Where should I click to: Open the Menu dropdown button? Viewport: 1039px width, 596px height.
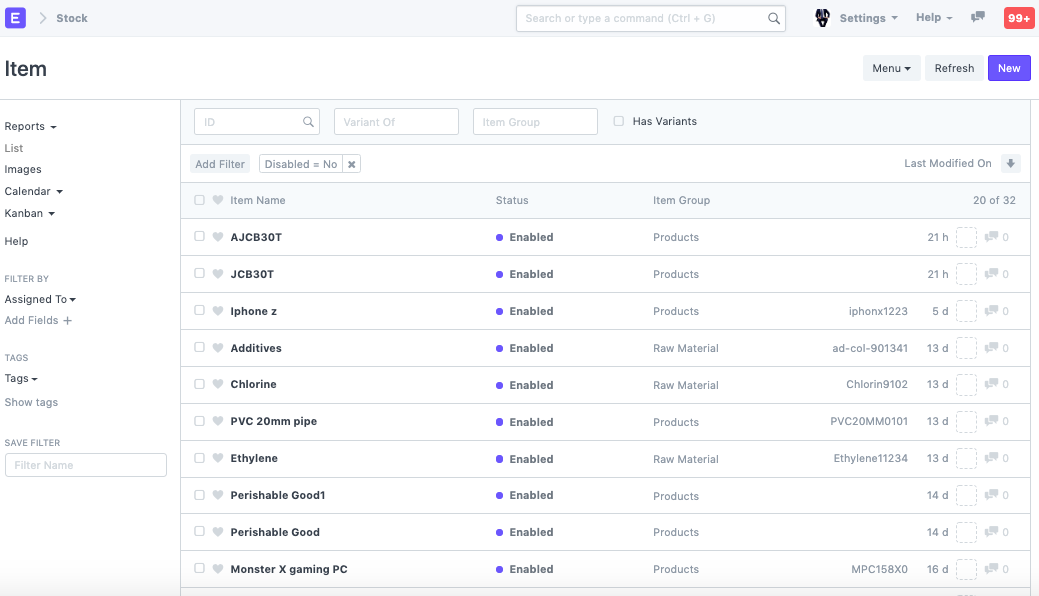891,68
